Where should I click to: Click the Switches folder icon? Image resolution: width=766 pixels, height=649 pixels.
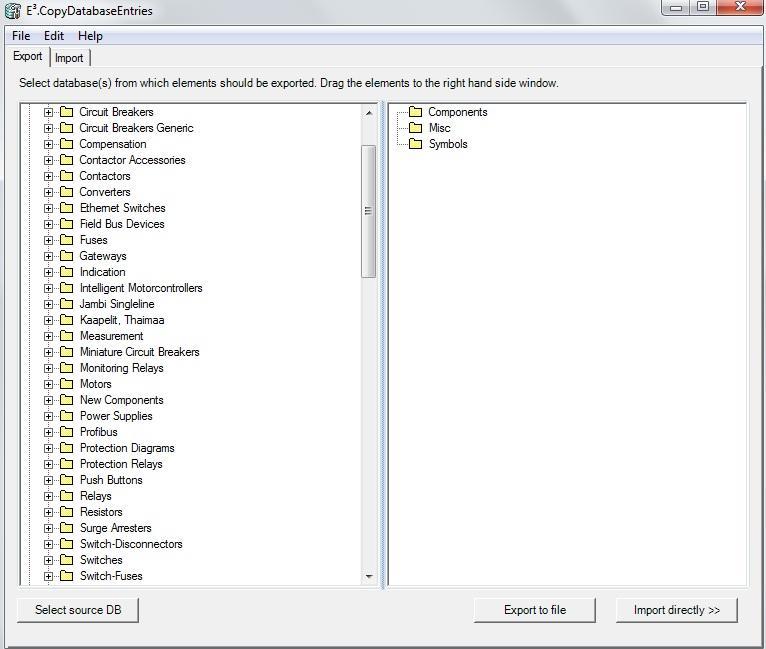point(66,560)
